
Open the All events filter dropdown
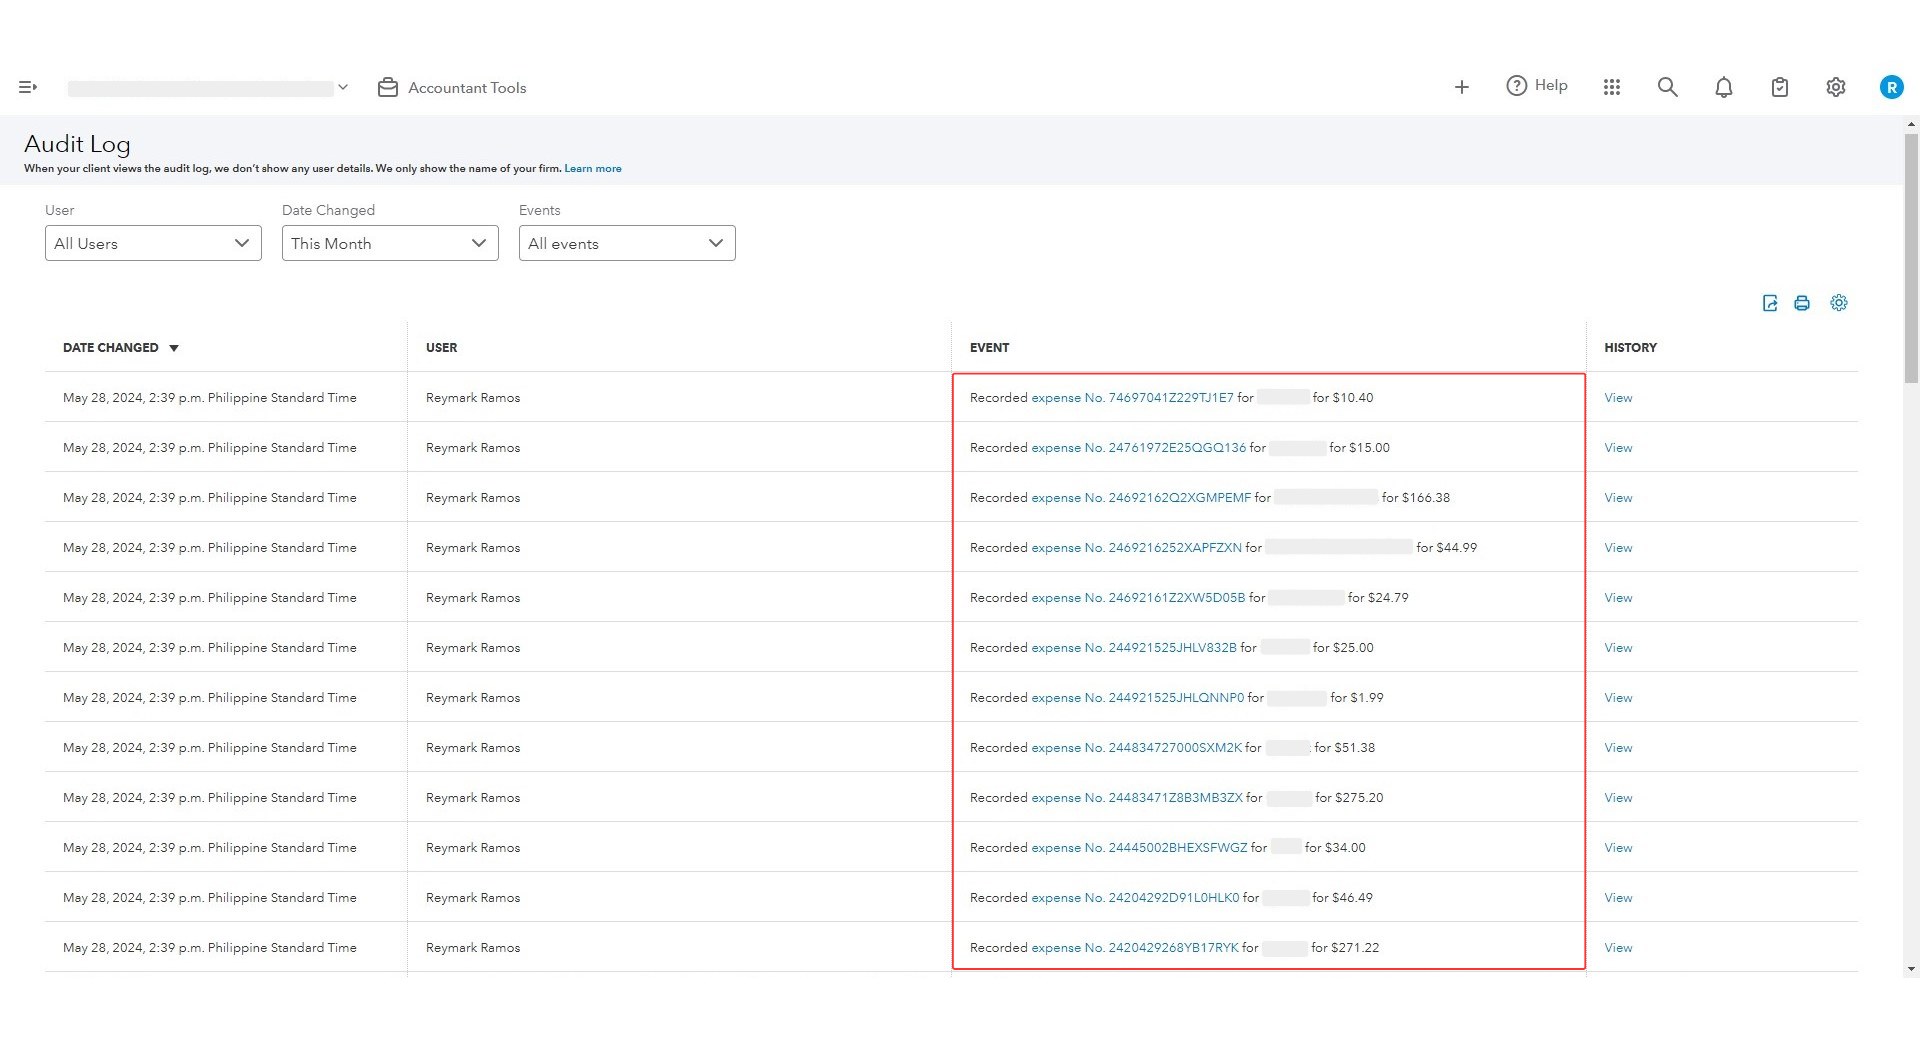(627, 243)
